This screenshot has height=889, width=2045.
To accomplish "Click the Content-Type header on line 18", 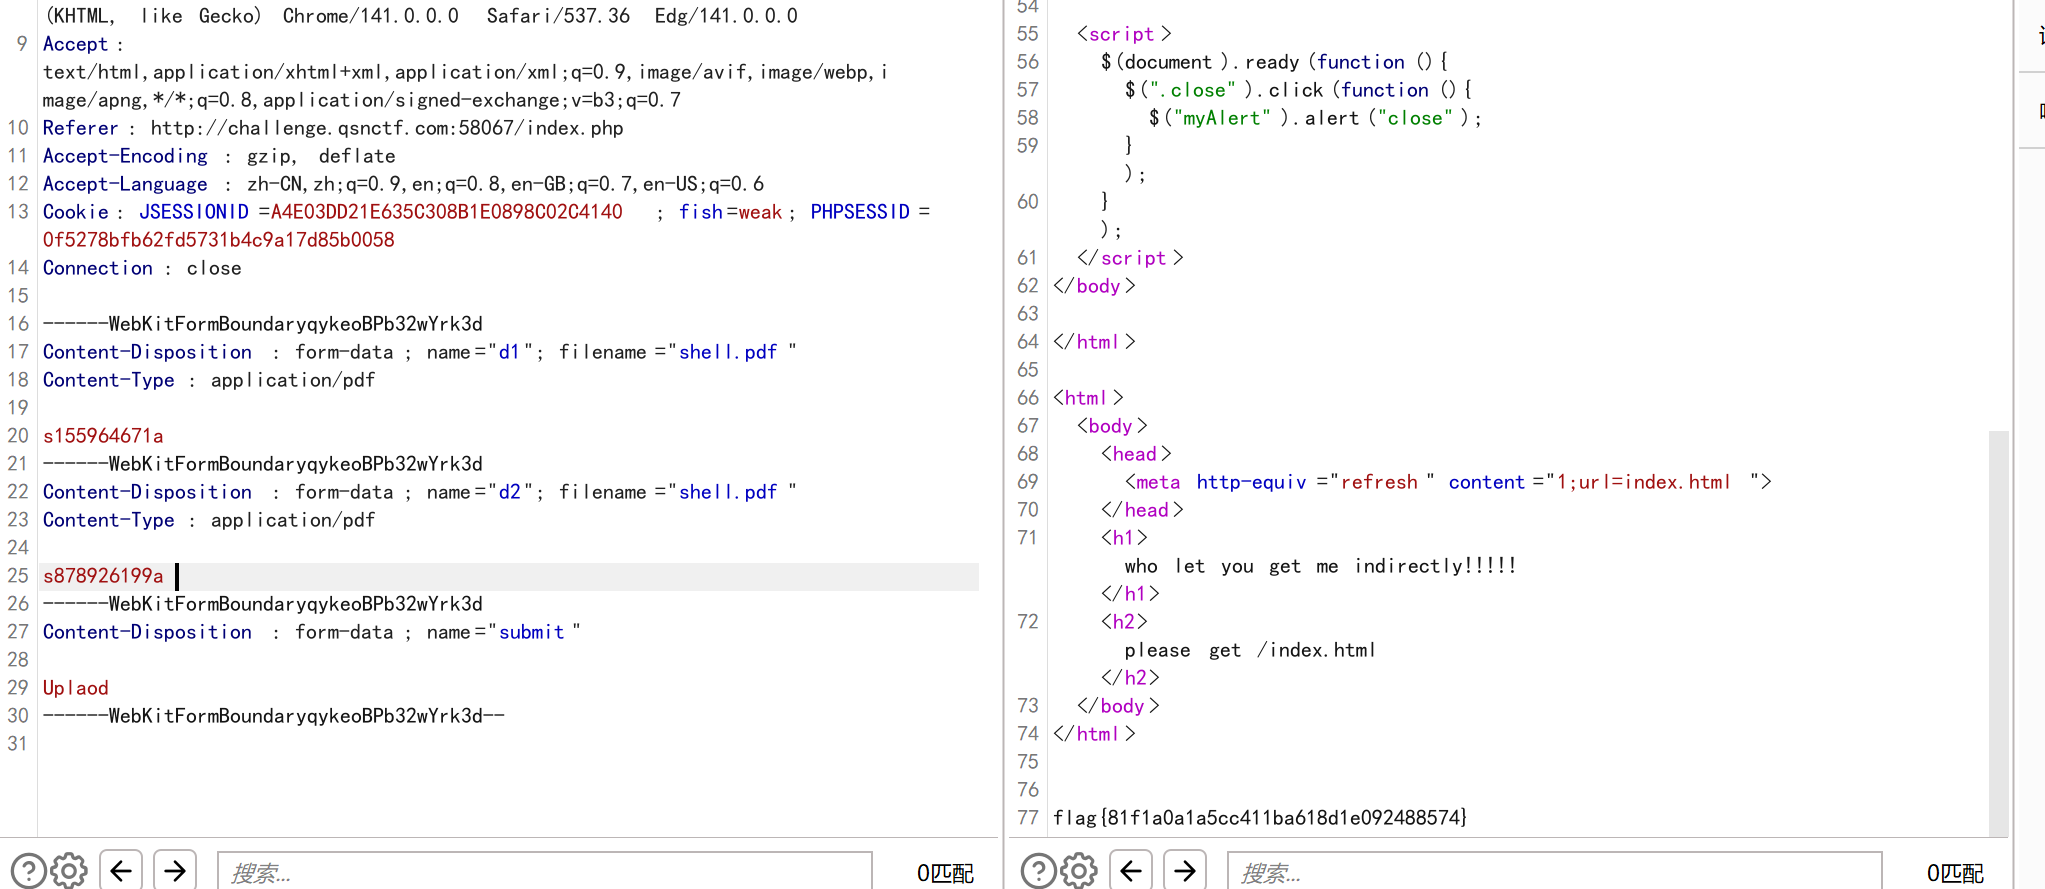I will pos(108,380).
